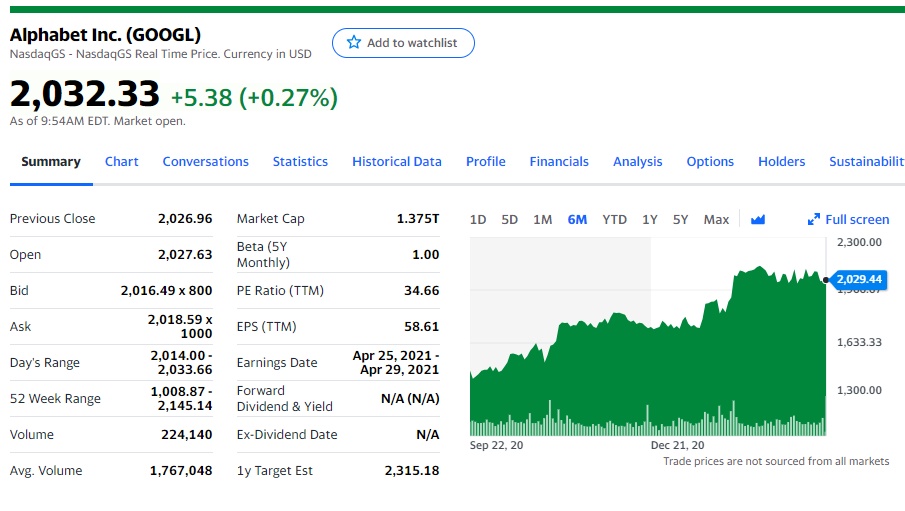
Task: Select the 1M chart range
Action: [543, 219]
